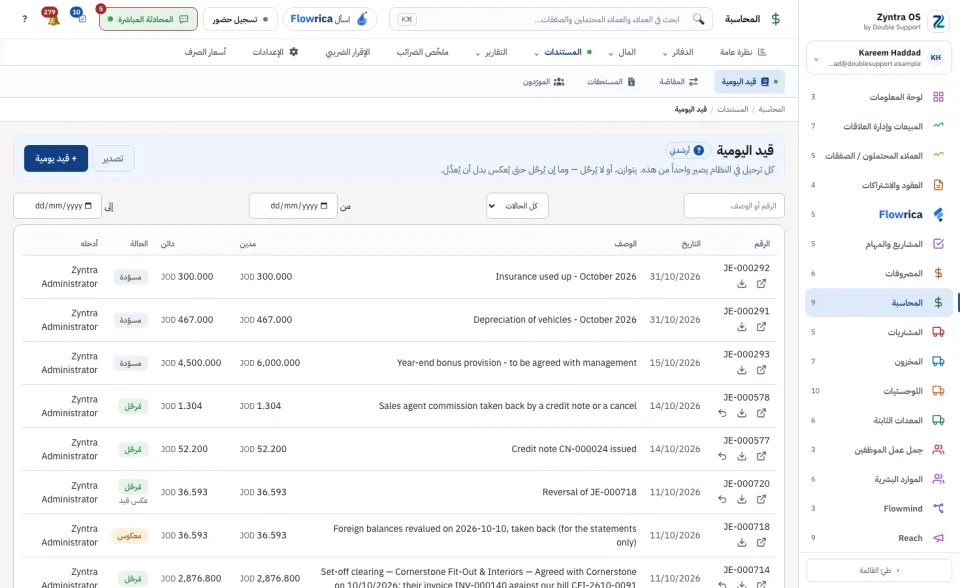Open لوحة المعلومات in sidebar

tap(879, 97)
